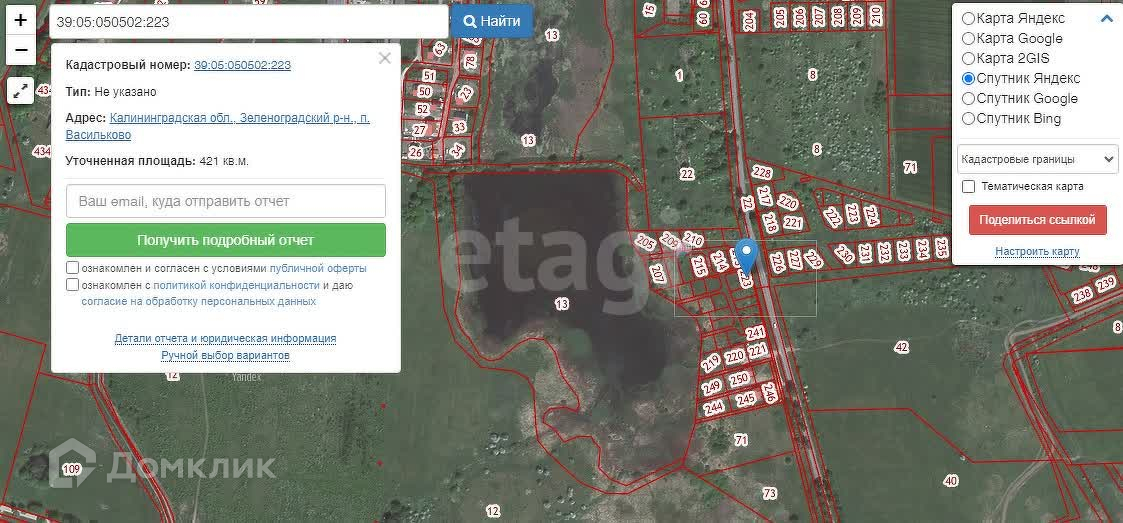Open политикой конфиденциальности link

pyautogui.click(x=236, y=286)
